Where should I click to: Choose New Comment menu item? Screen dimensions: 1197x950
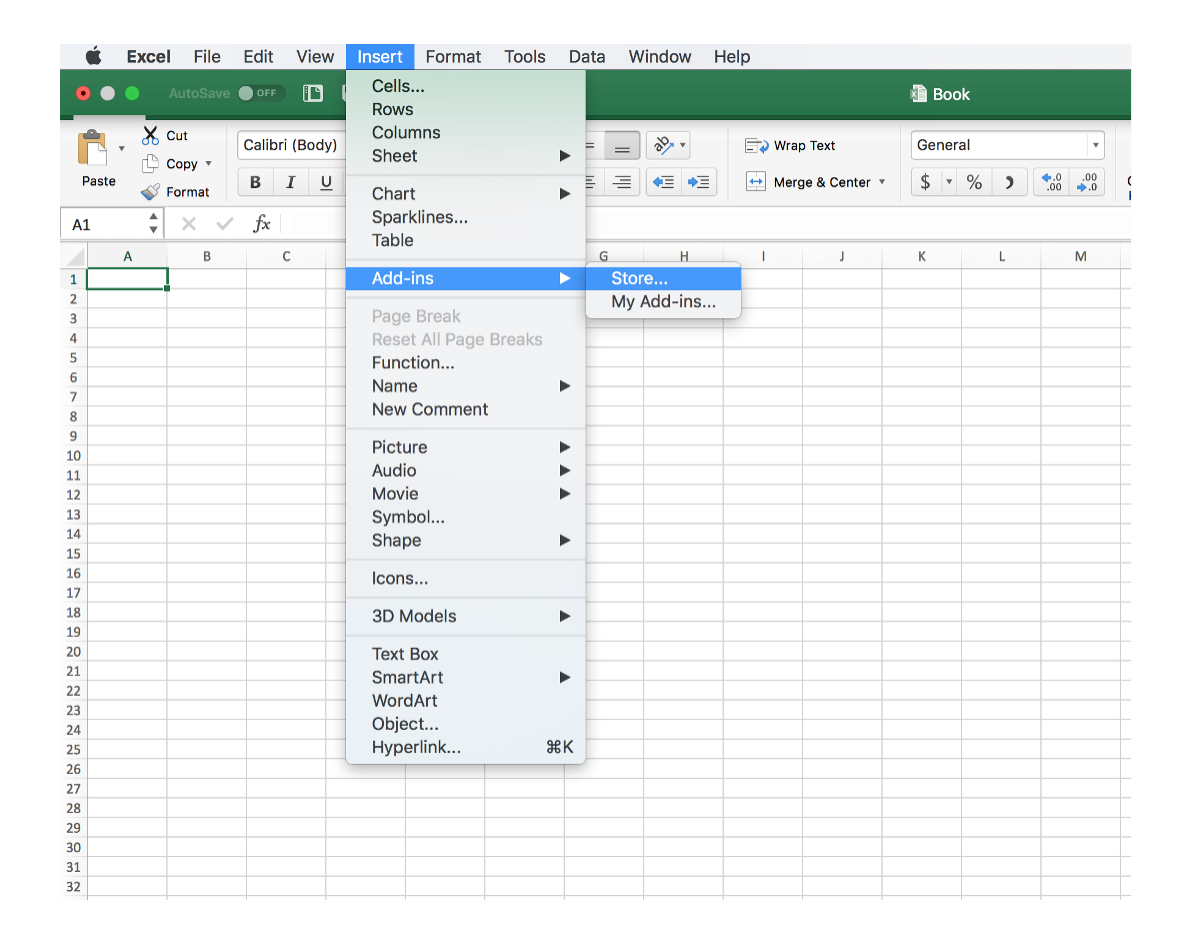coord(466,409)
